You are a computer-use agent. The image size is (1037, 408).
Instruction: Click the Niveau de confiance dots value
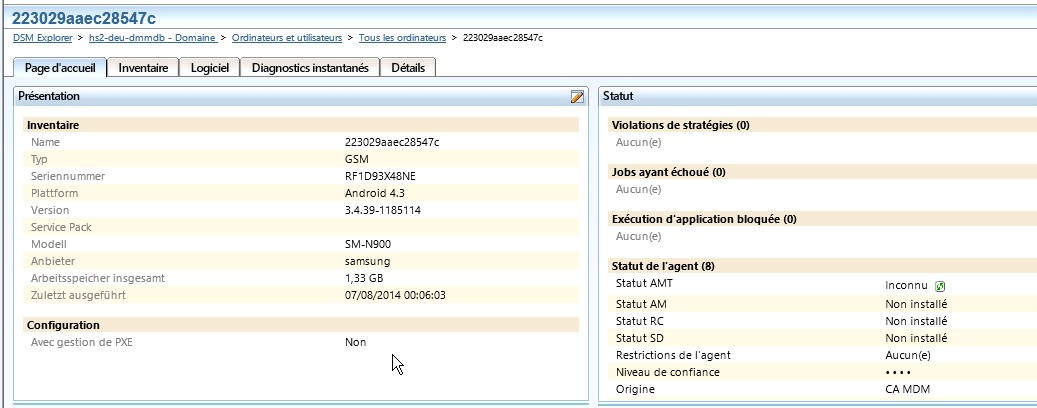click(x=898, y=373)
